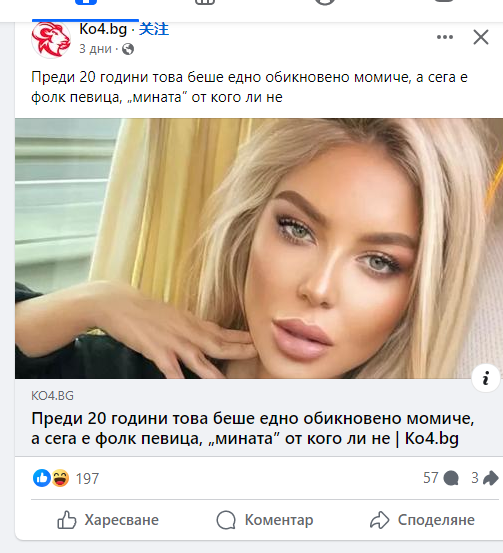503x553 pixels.
Task: Click the Споделяне share button
Action: click(x=422, y=520)
